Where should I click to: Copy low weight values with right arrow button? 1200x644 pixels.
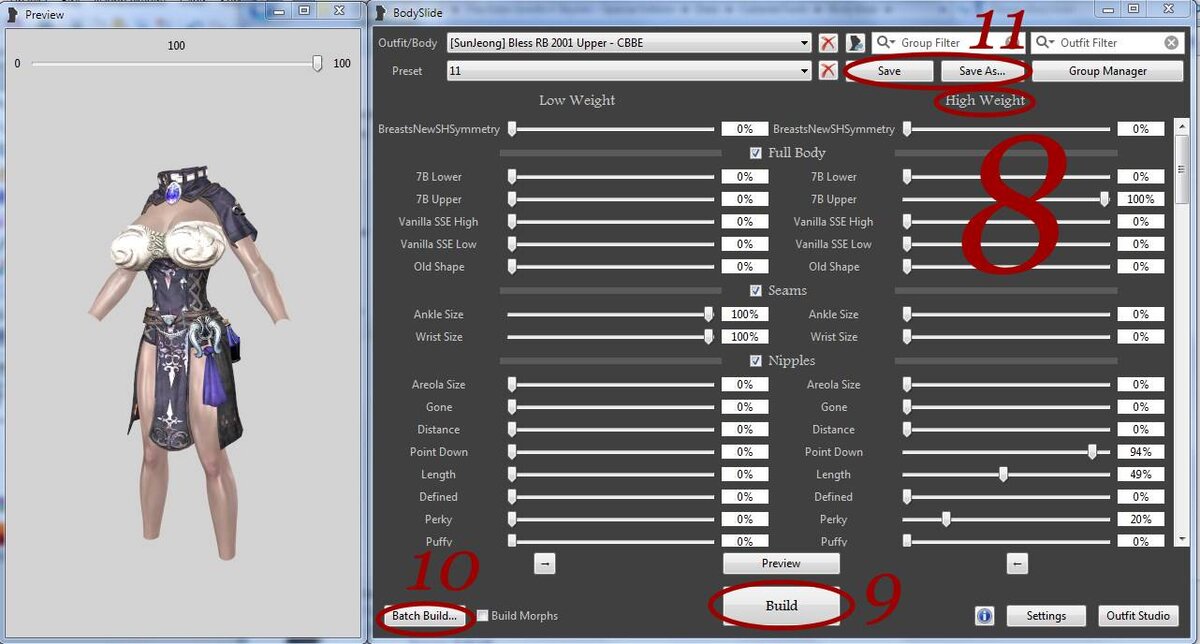click(x=544, y=564)
